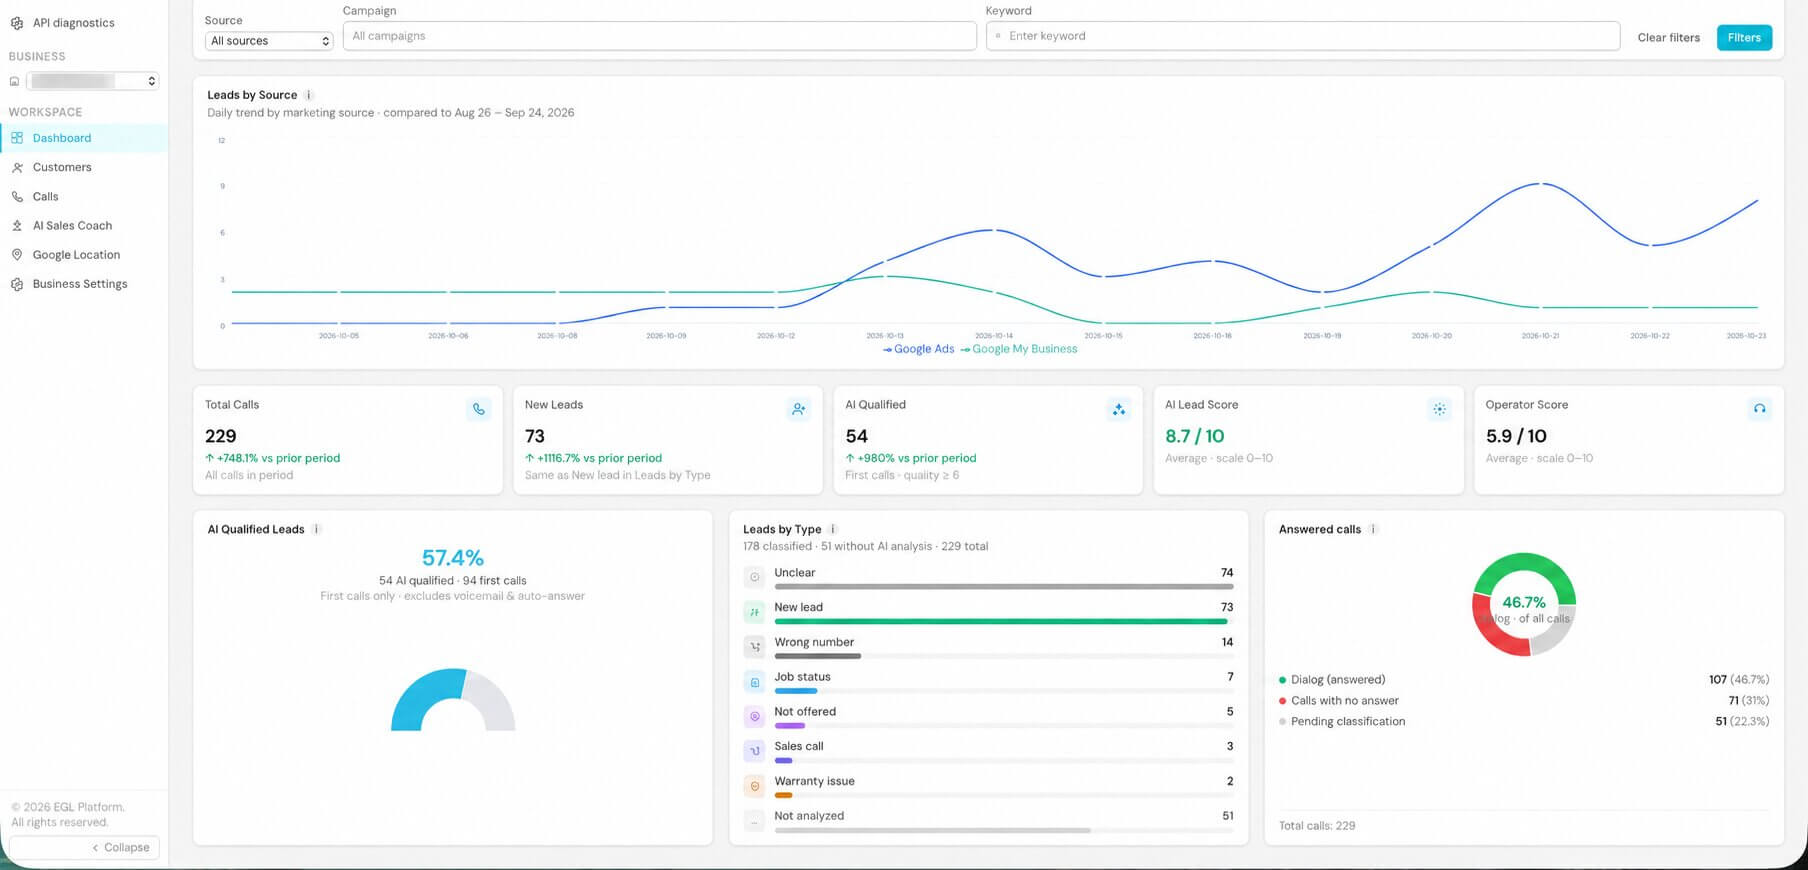
Task: Clear all filters
Action: click(x=1668, y=38)
